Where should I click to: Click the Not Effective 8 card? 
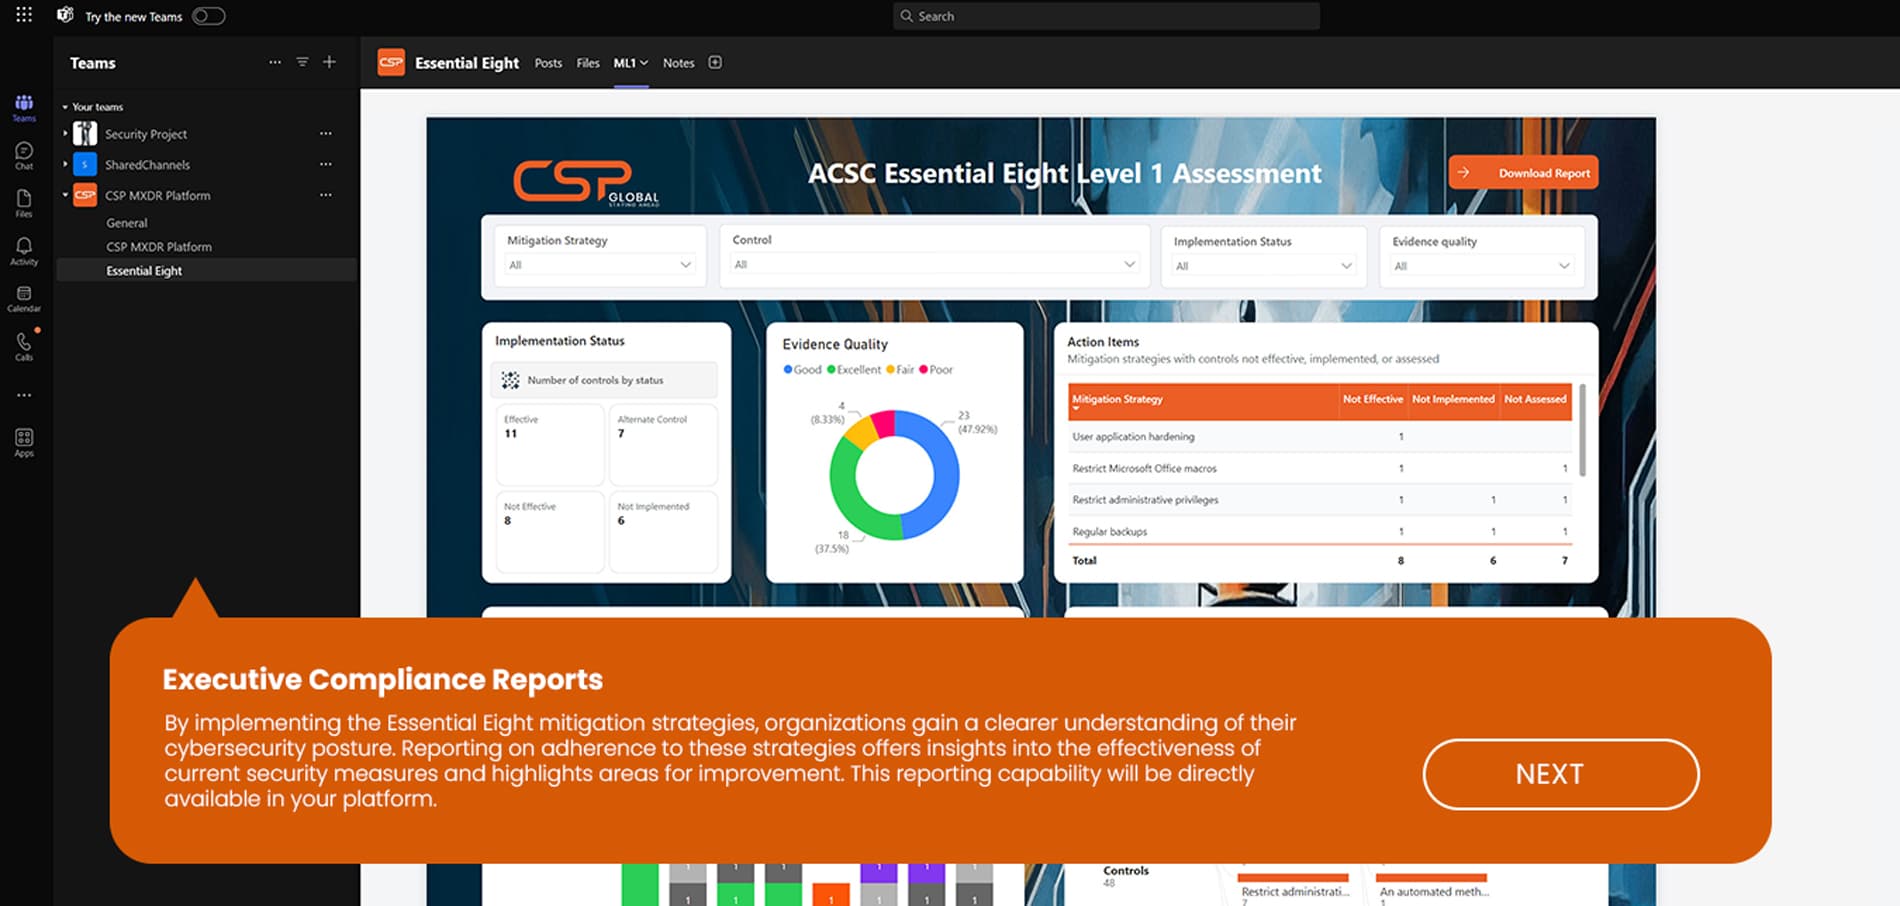(550, 531)
